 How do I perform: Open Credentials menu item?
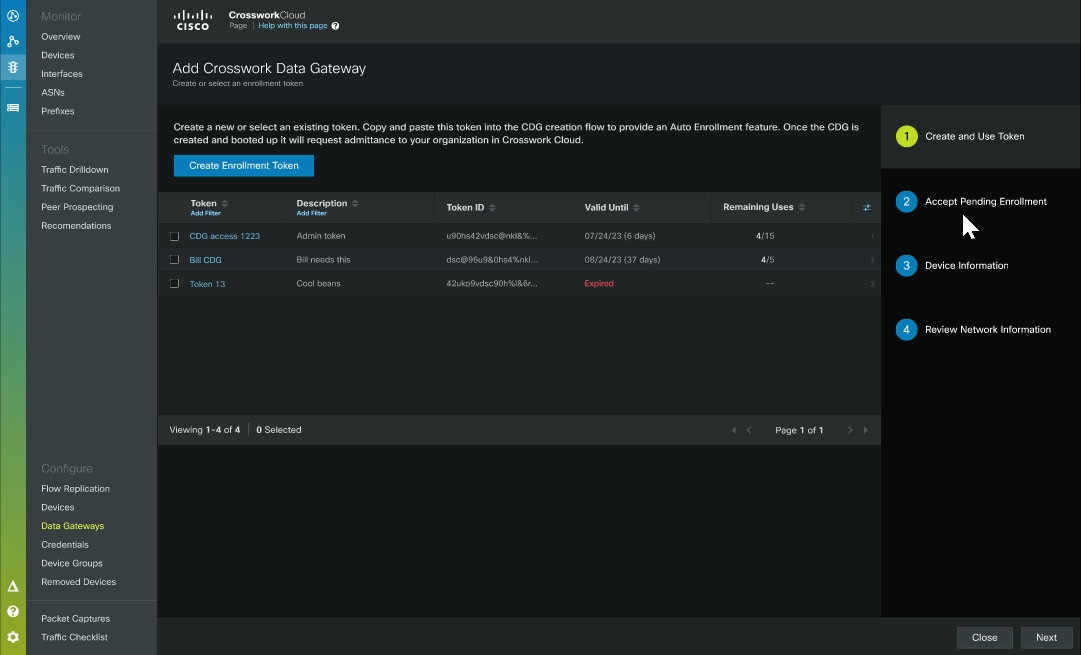coord(65,545)
